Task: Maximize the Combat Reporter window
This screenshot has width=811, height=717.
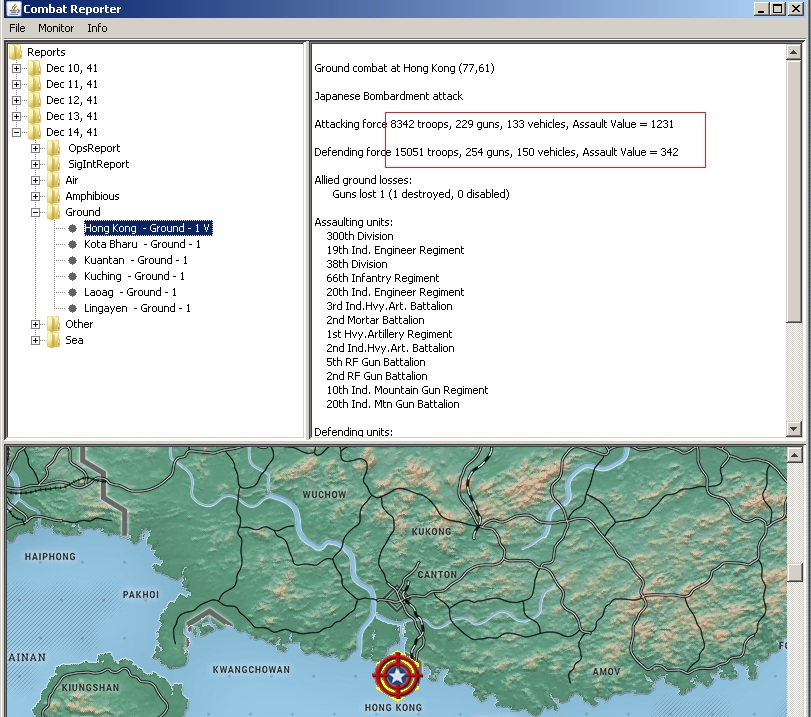Action: coord(777,9)
